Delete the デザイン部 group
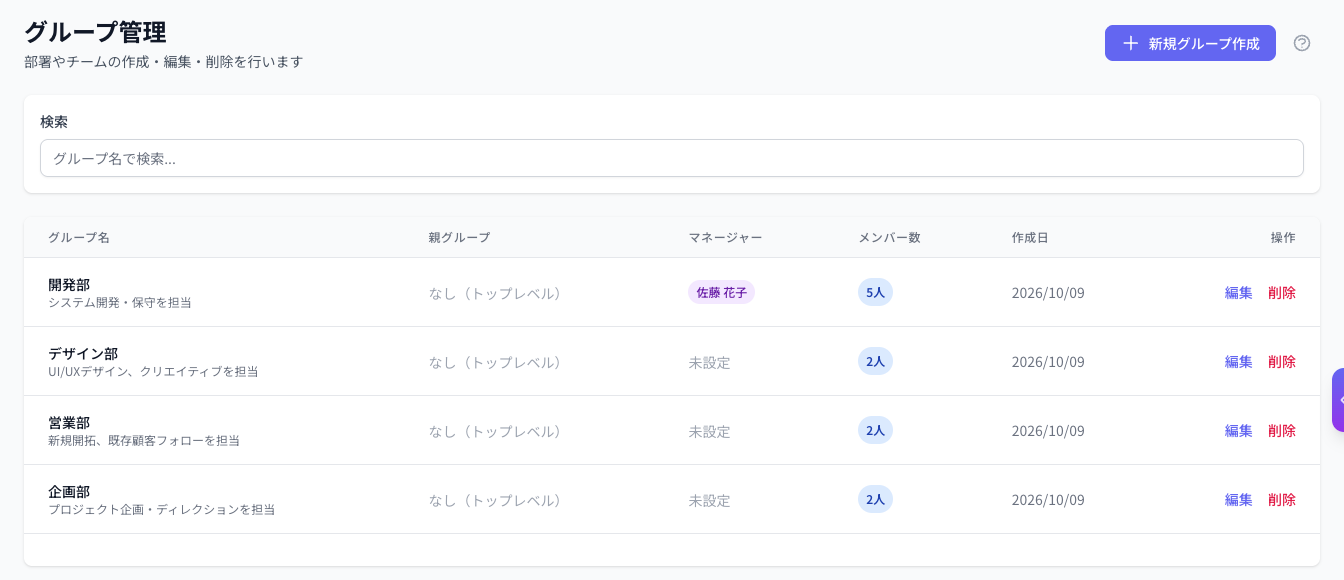 point(1282,362)
